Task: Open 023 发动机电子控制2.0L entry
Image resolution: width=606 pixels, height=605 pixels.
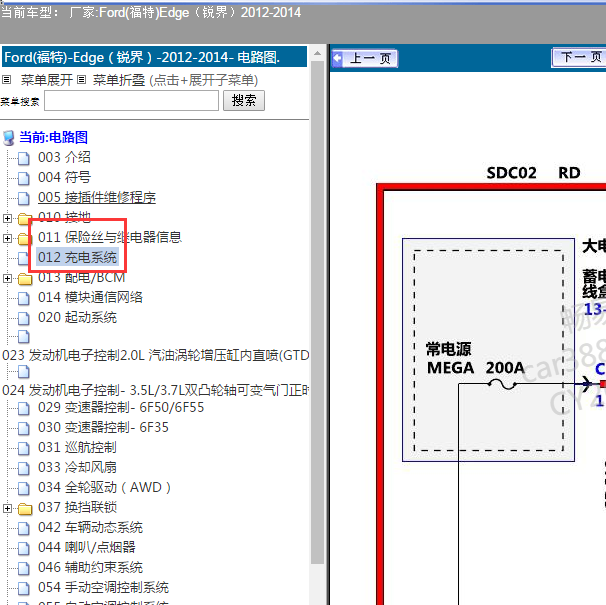Action: click(155, 355)
